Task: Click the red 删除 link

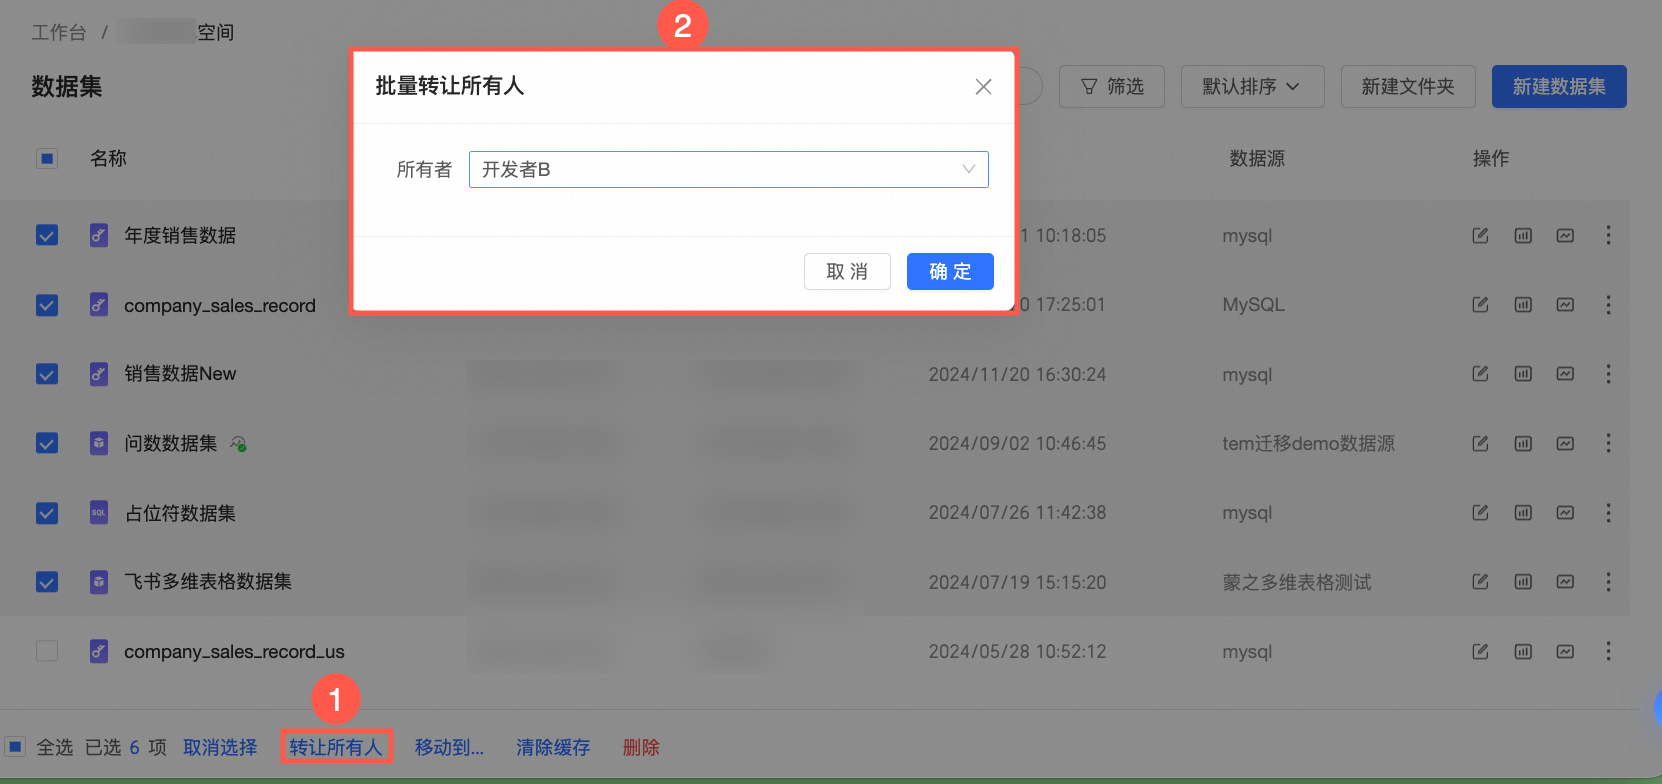Action: (x=641, y=747)
